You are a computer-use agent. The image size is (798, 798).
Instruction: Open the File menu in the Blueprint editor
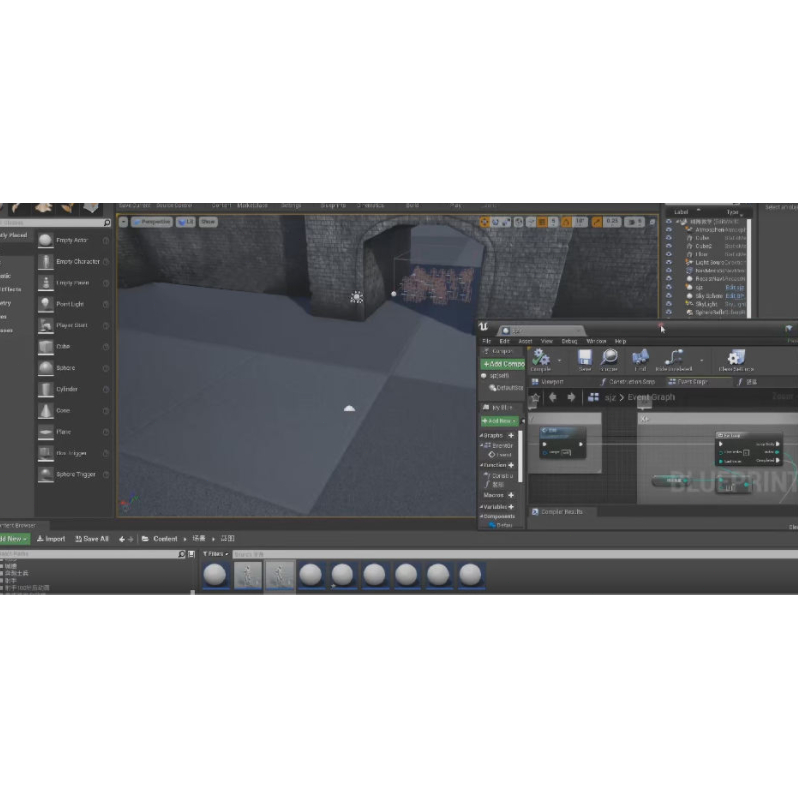tap(487, 341)
